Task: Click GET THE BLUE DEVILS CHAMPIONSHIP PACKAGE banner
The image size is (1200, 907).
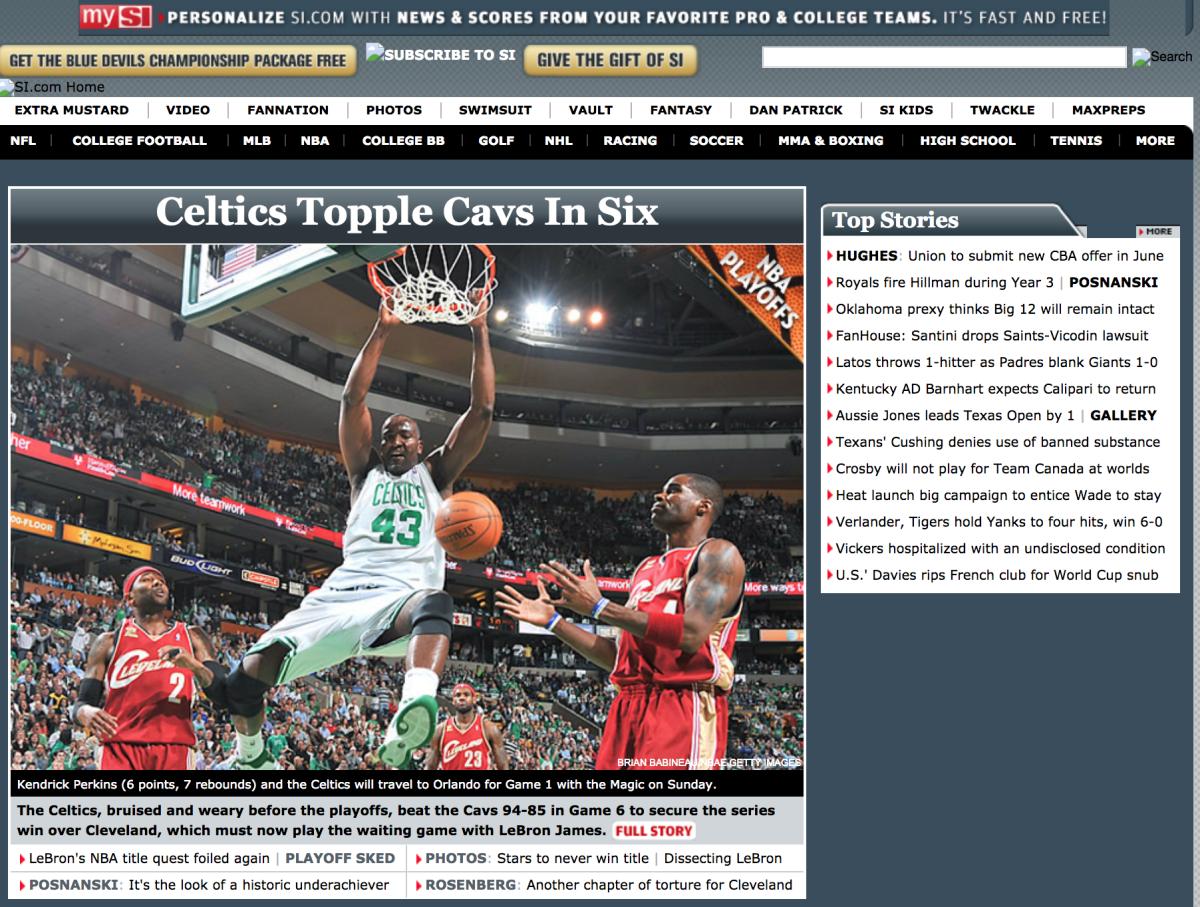Action: 178,60
